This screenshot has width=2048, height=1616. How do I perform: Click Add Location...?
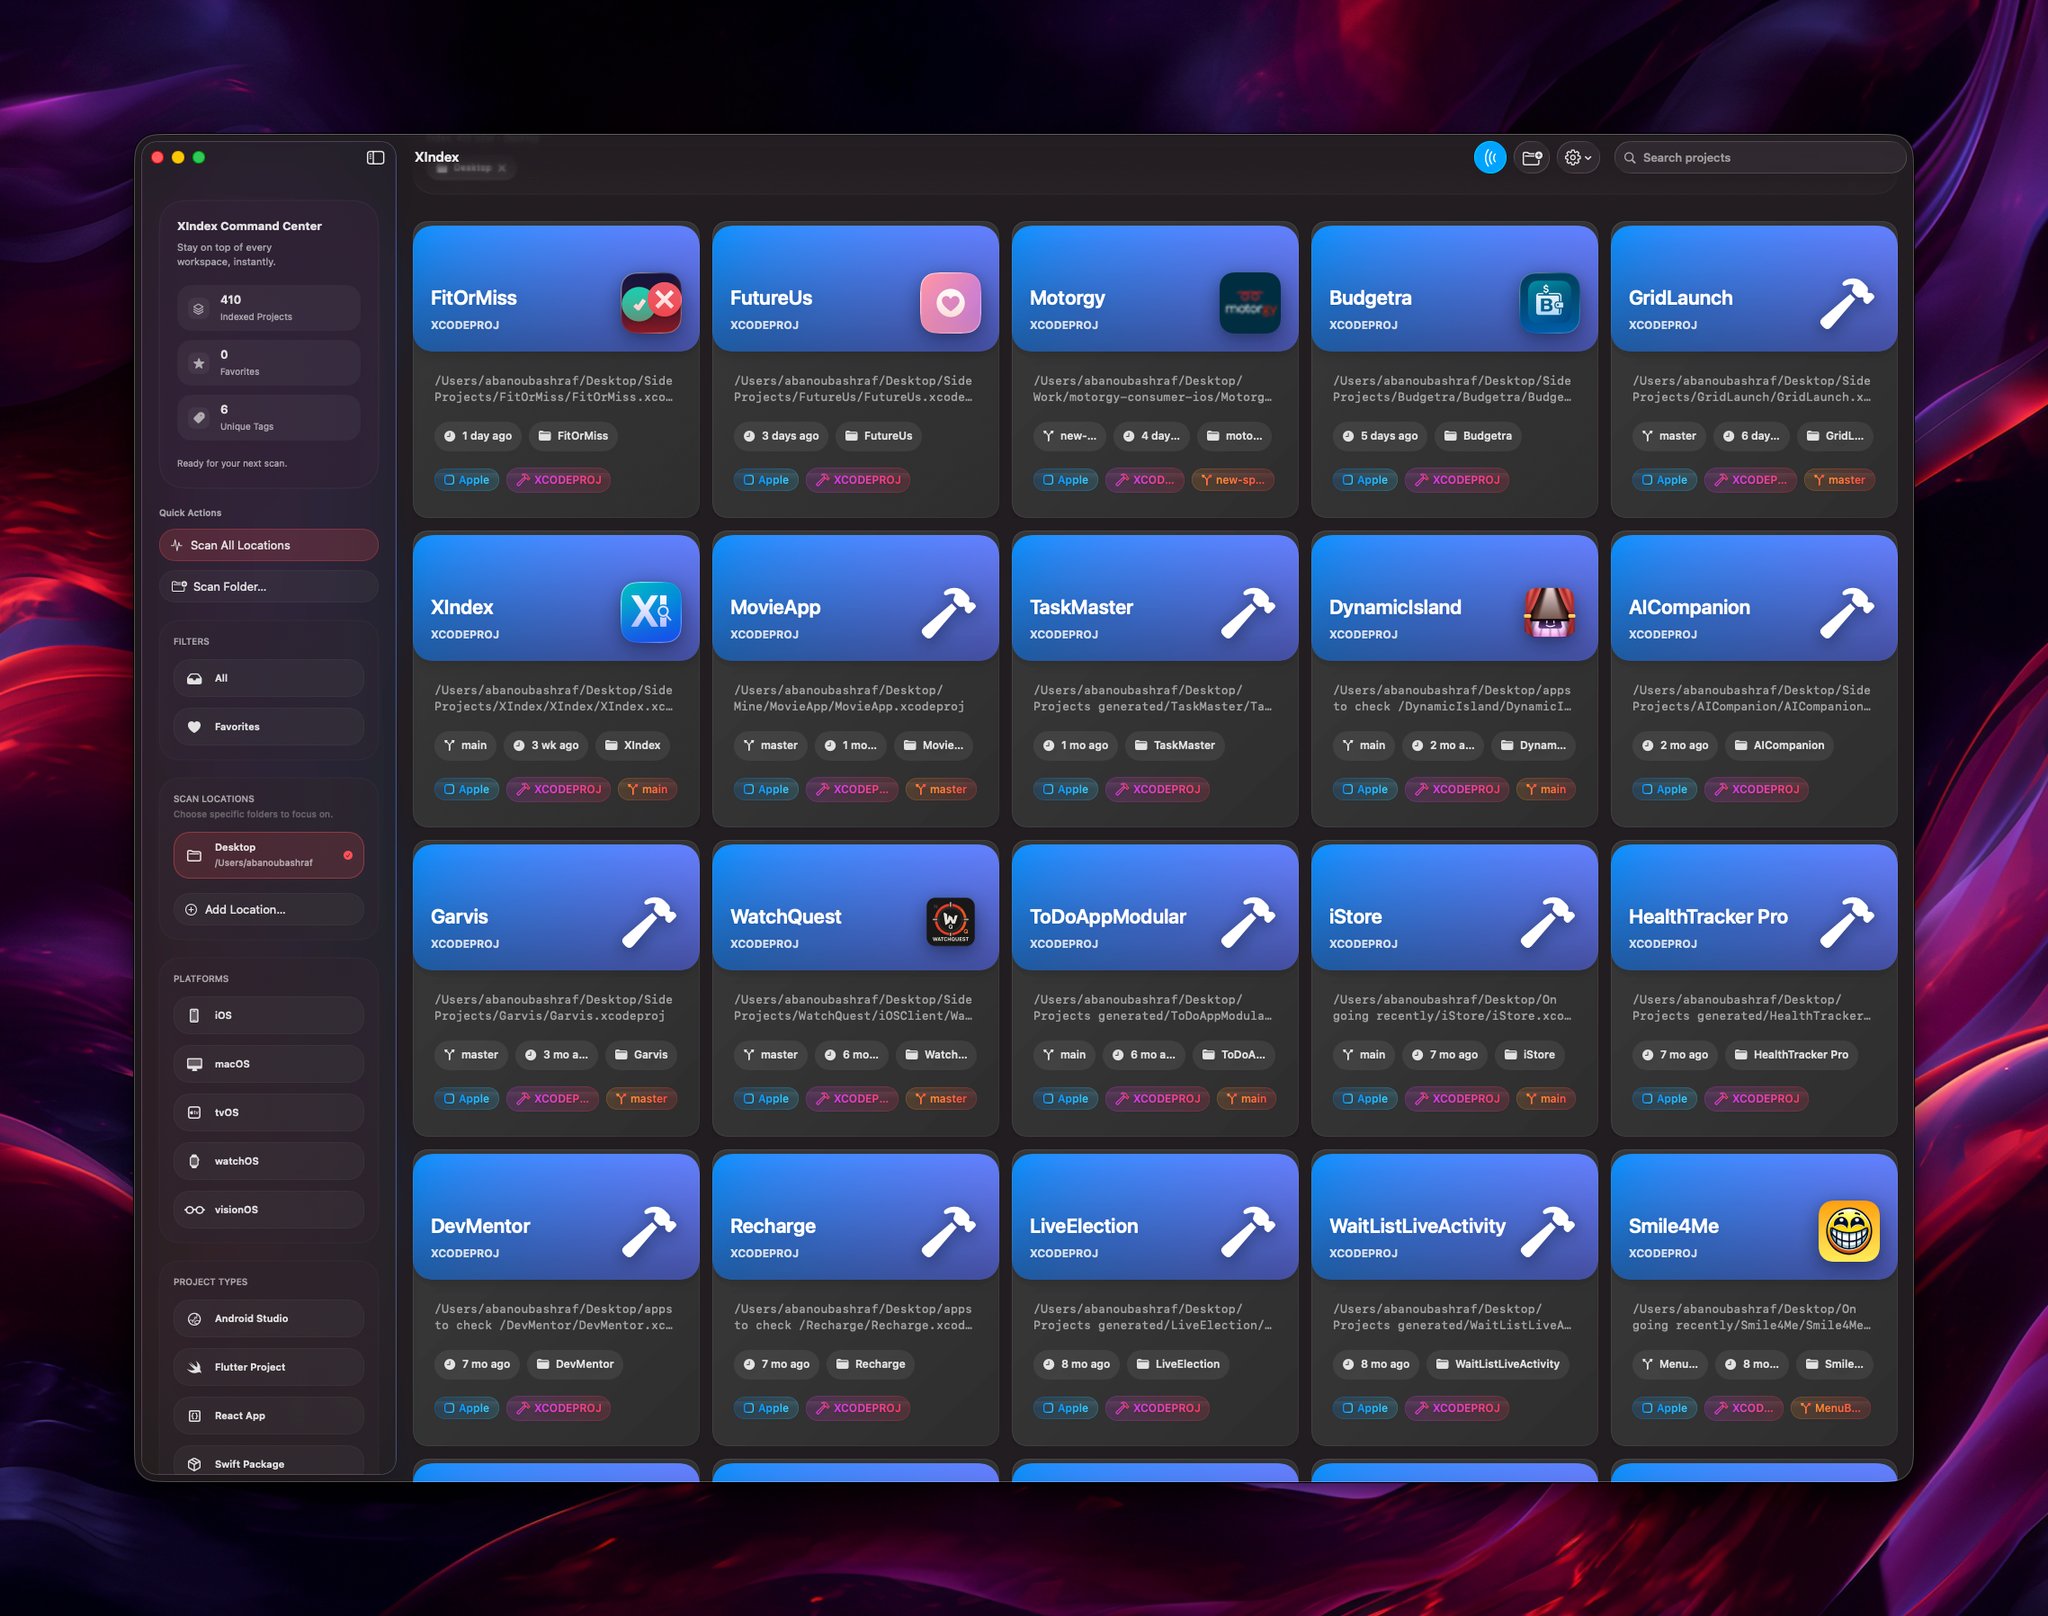(268, 910)
